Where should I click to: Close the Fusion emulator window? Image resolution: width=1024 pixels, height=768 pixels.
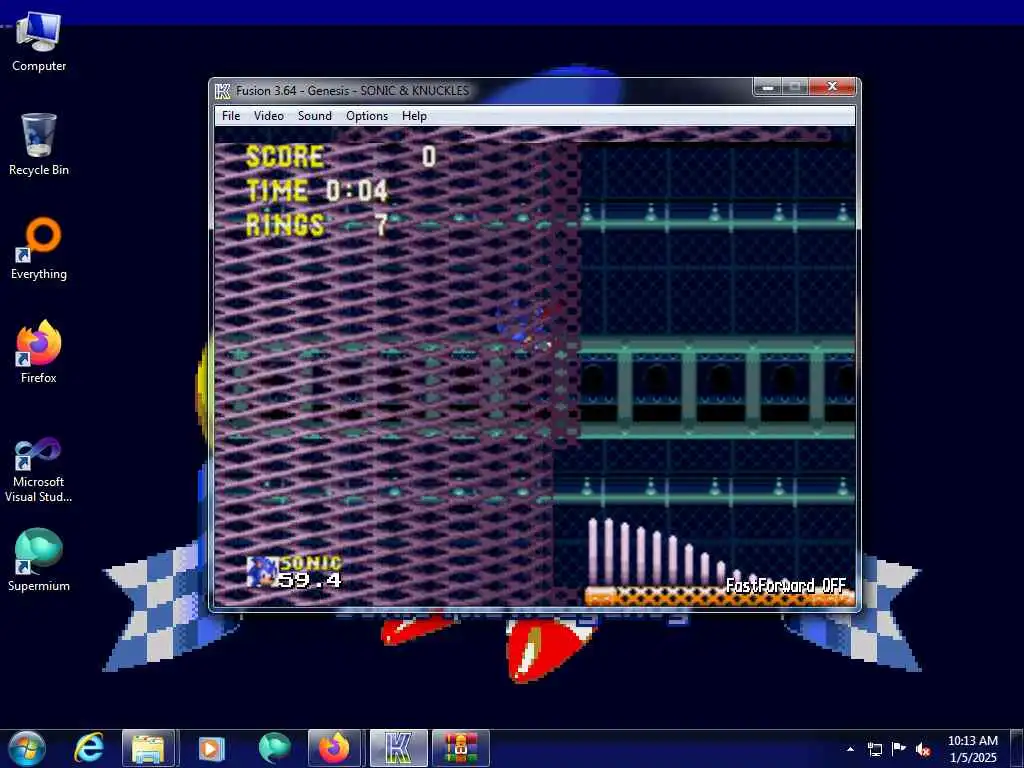click(832, 87)
